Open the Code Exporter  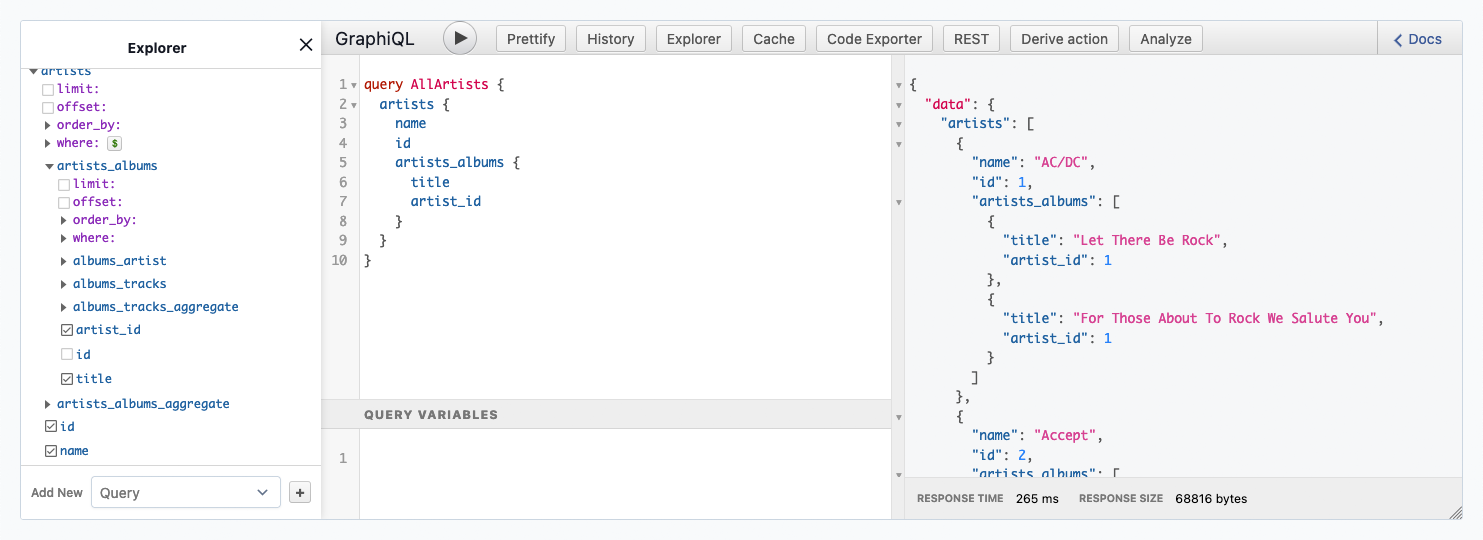(x=874, y=39)
